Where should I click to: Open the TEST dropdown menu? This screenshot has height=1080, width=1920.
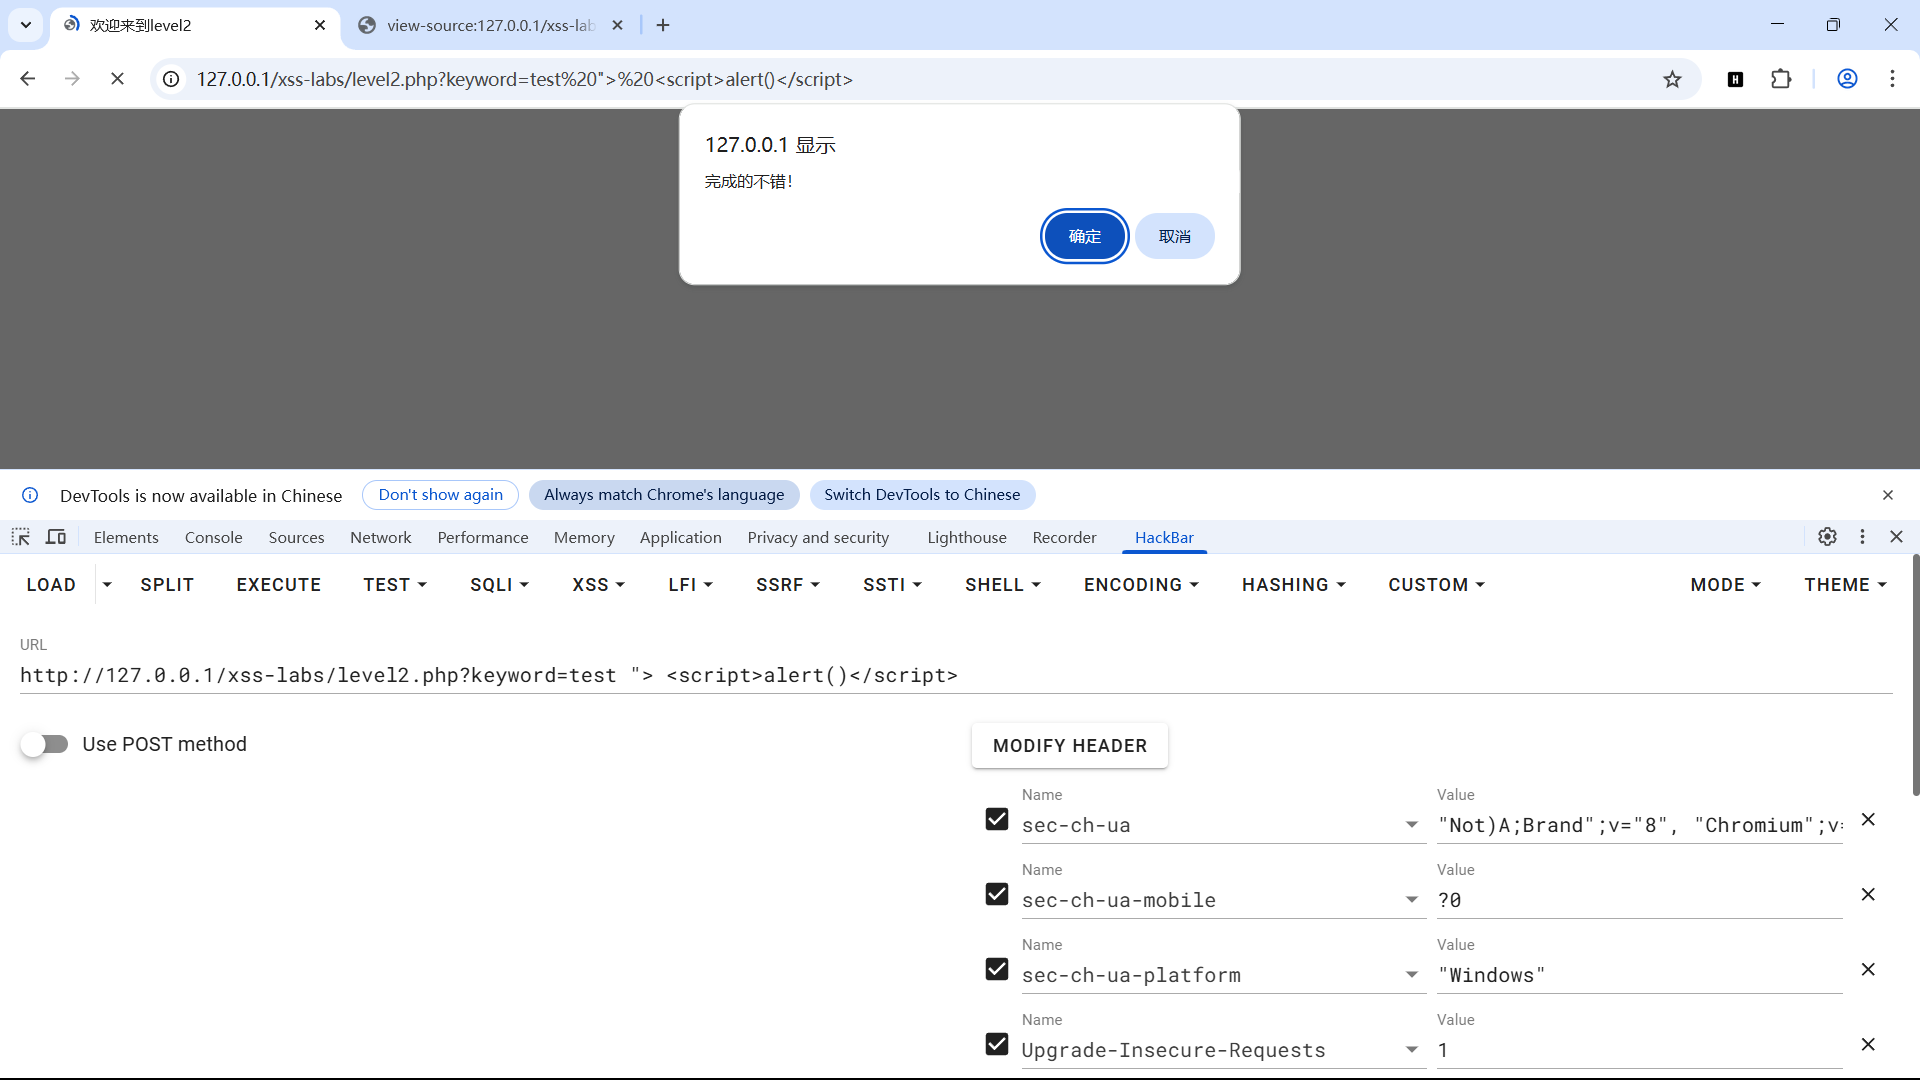[x=395, y=585]
